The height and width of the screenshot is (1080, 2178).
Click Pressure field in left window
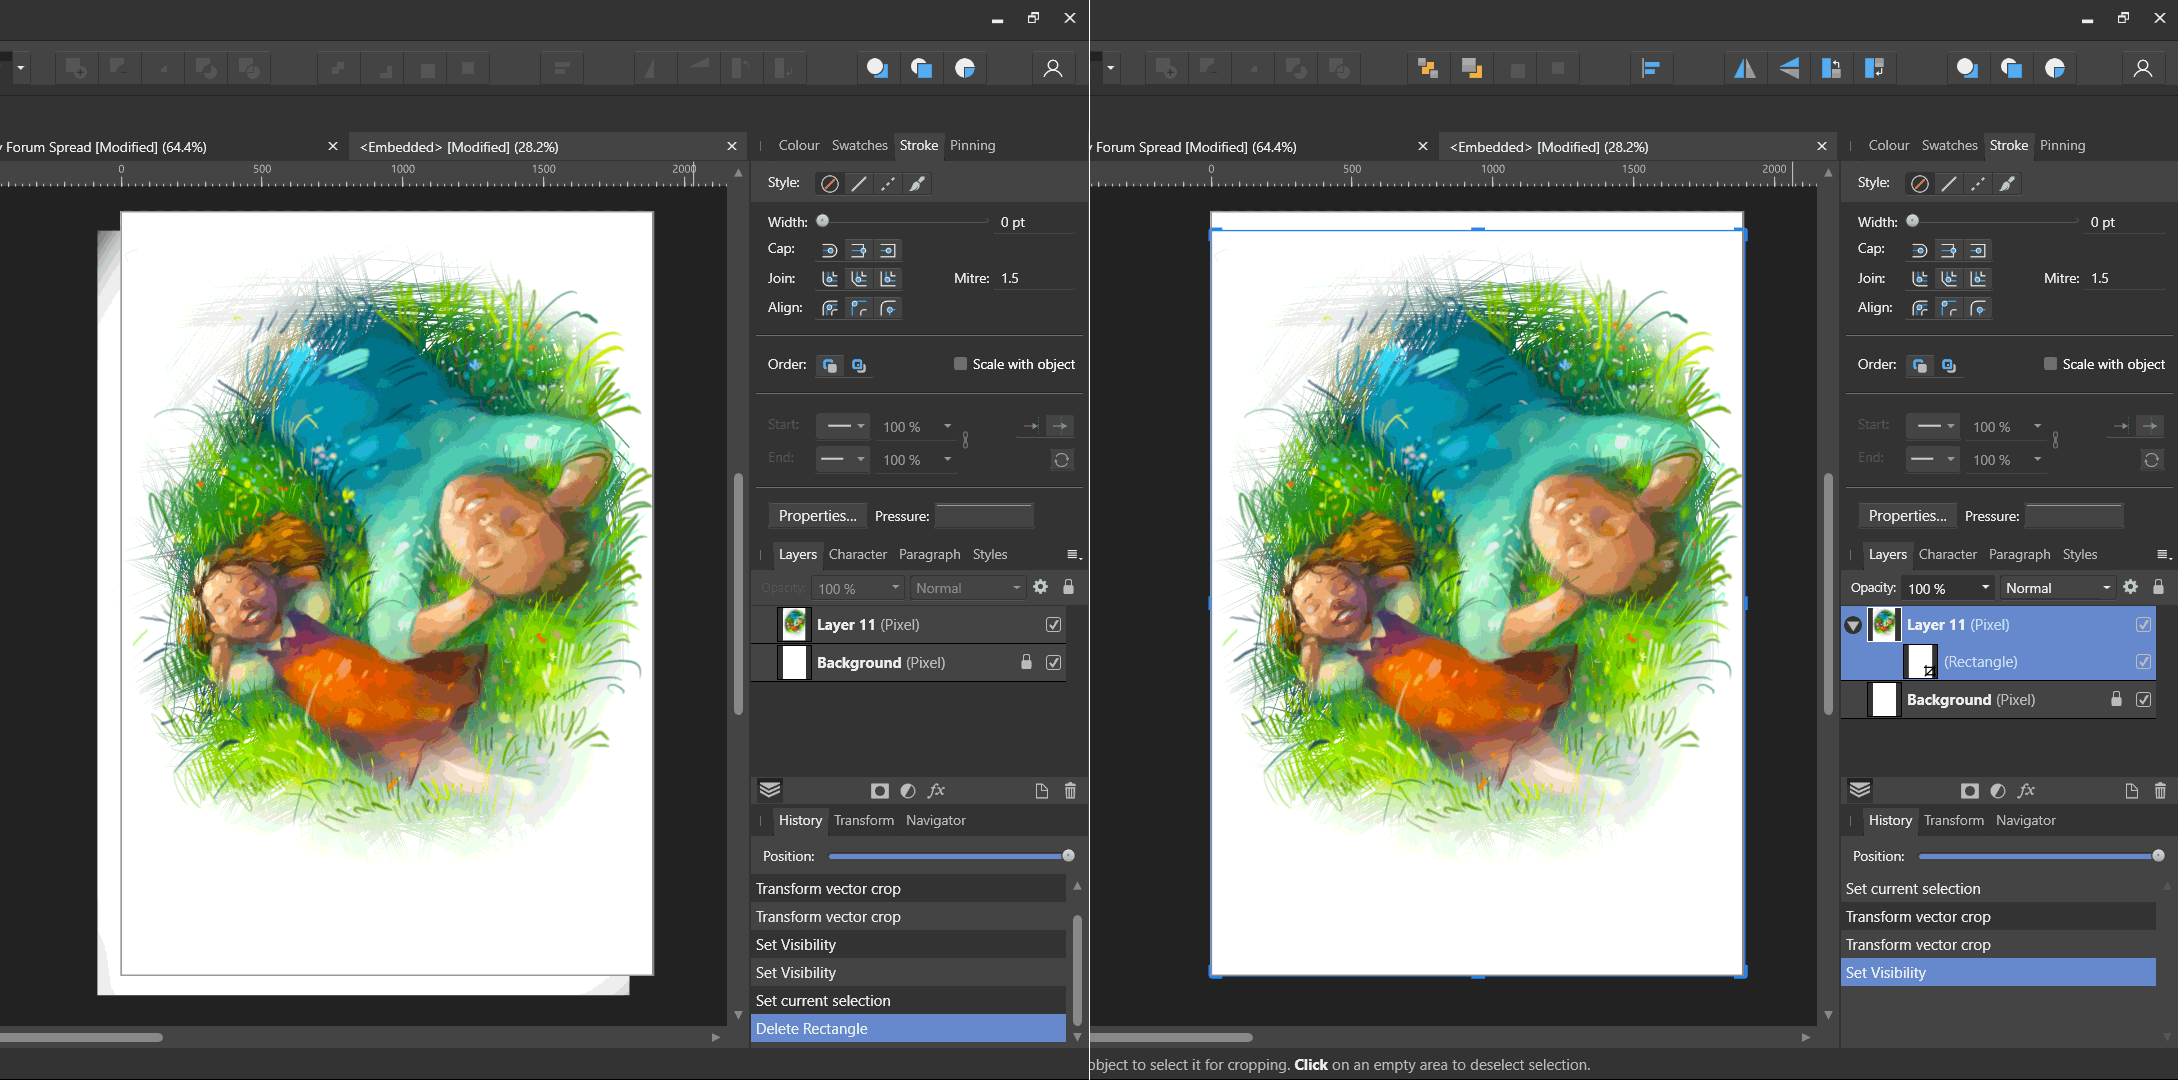[x=984, y=516]
